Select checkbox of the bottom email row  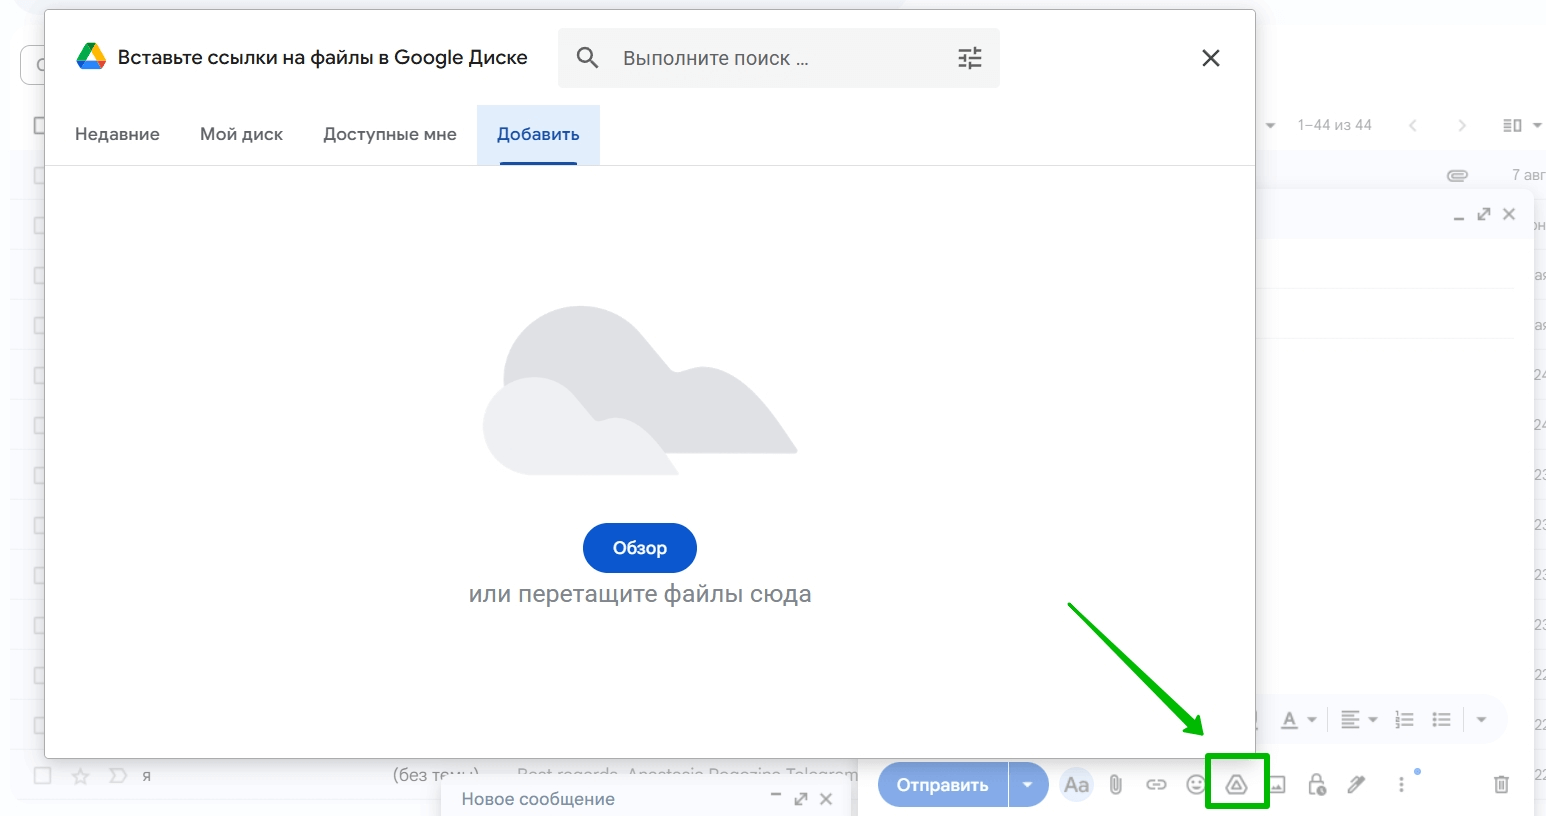(x=42, y=775)
